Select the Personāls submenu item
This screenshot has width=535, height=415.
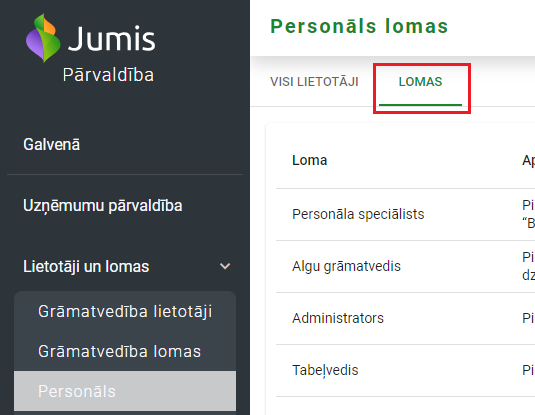coord(125,391)
